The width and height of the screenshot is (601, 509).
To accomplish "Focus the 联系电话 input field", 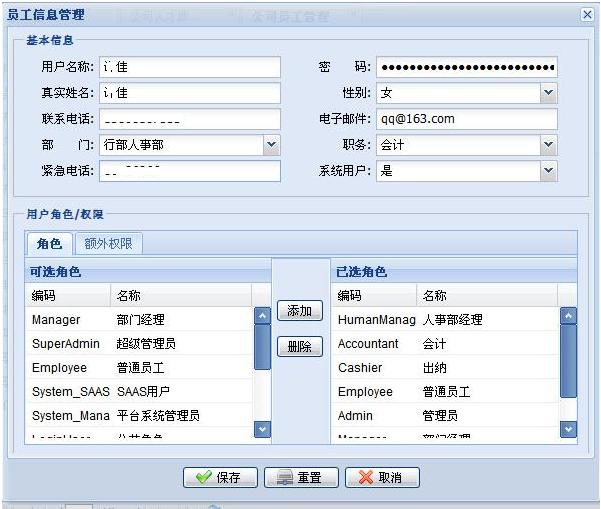I will [190, 119].
